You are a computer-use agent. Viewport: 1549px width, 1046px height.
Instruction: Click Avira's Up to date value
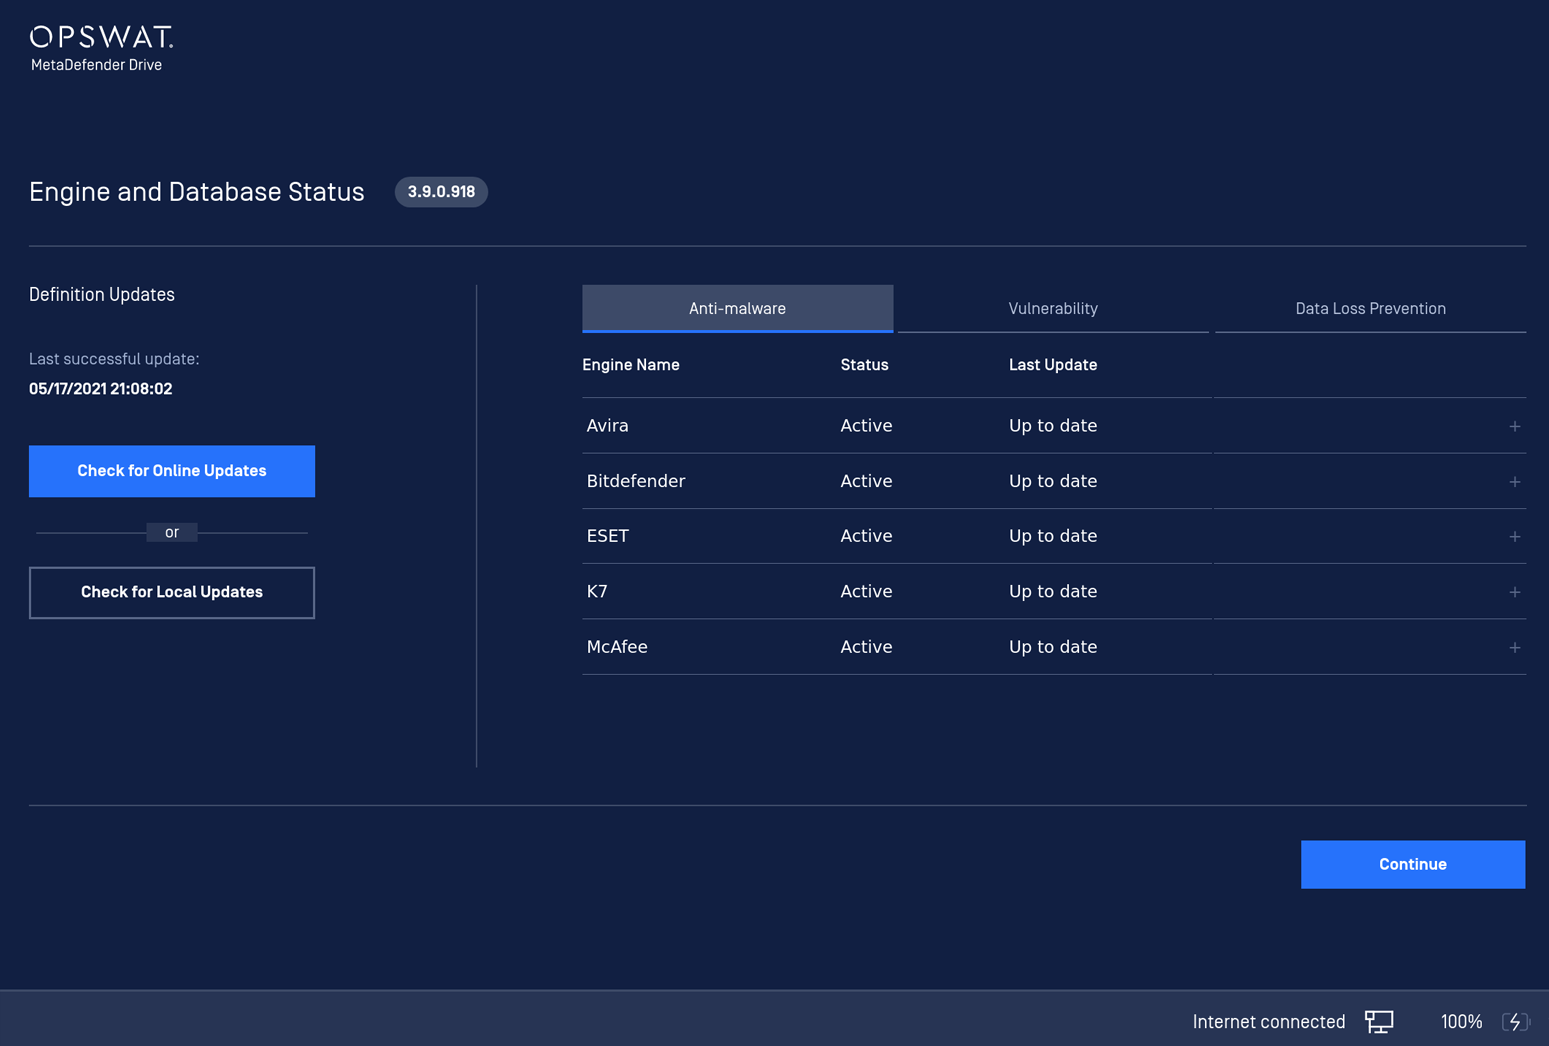click(1053, 426)
